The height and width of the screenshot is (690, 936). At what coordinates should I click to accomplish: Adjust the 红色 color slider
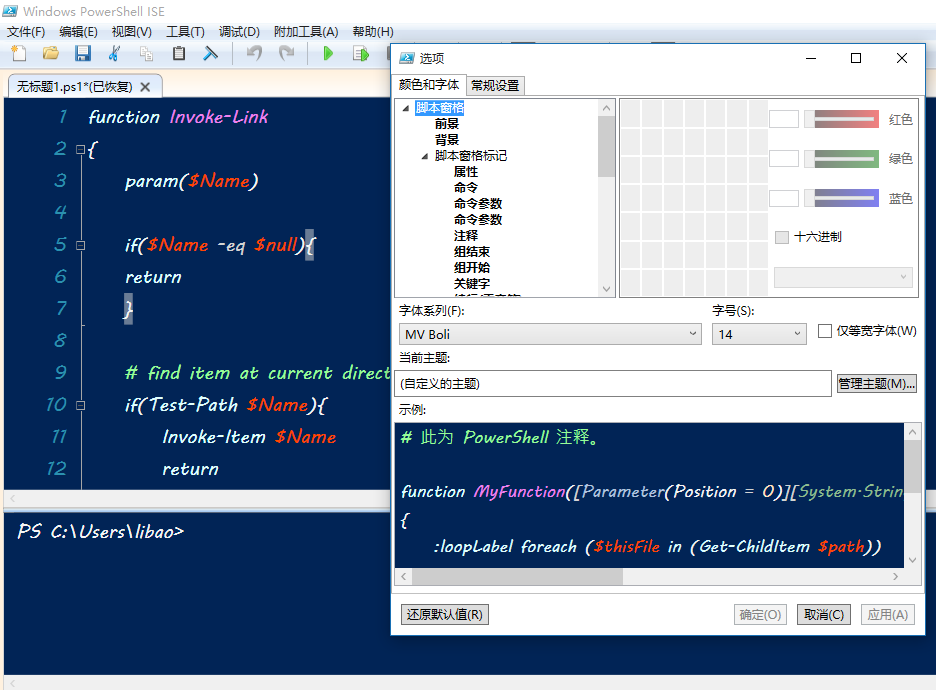tap(842, 119)
